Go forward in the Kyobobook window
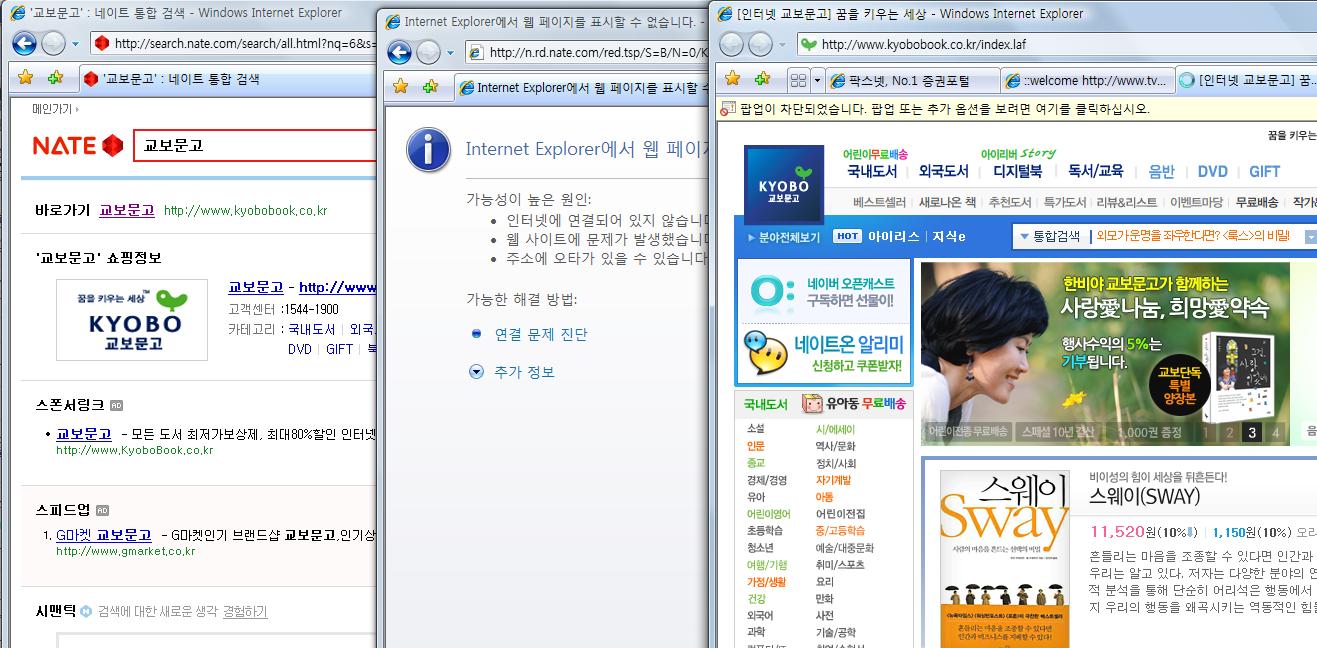 [761, 44]
